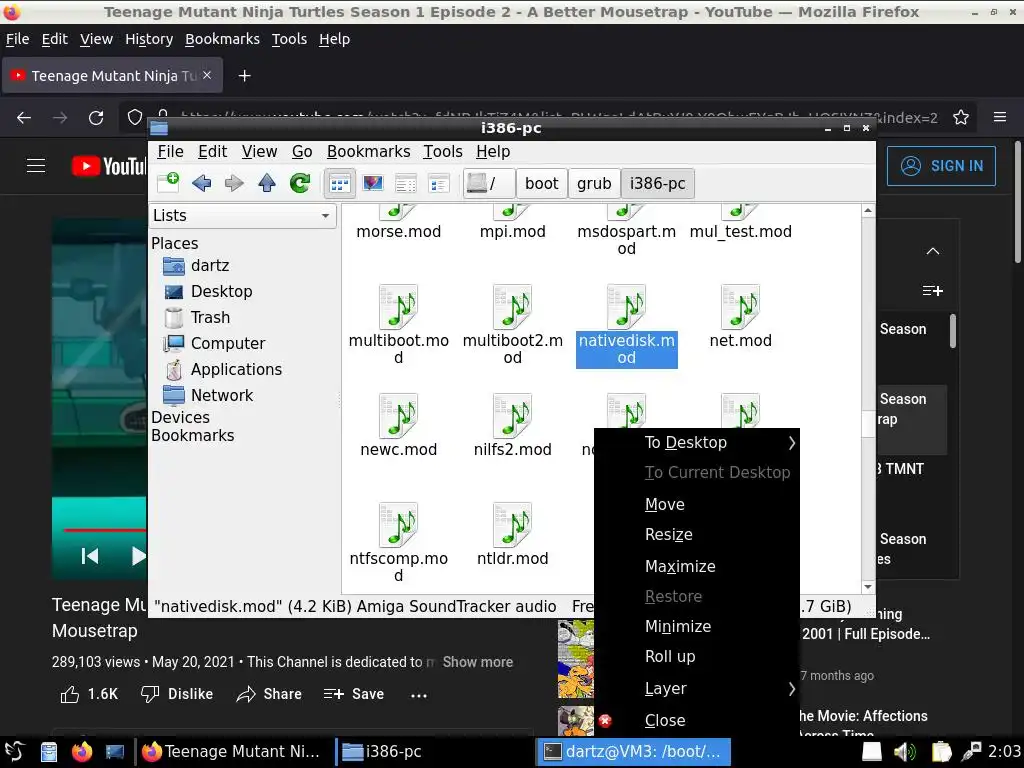Open file manager Tools menu
This screenshot has height=768, width=1024.
click(x=443, y=152)
